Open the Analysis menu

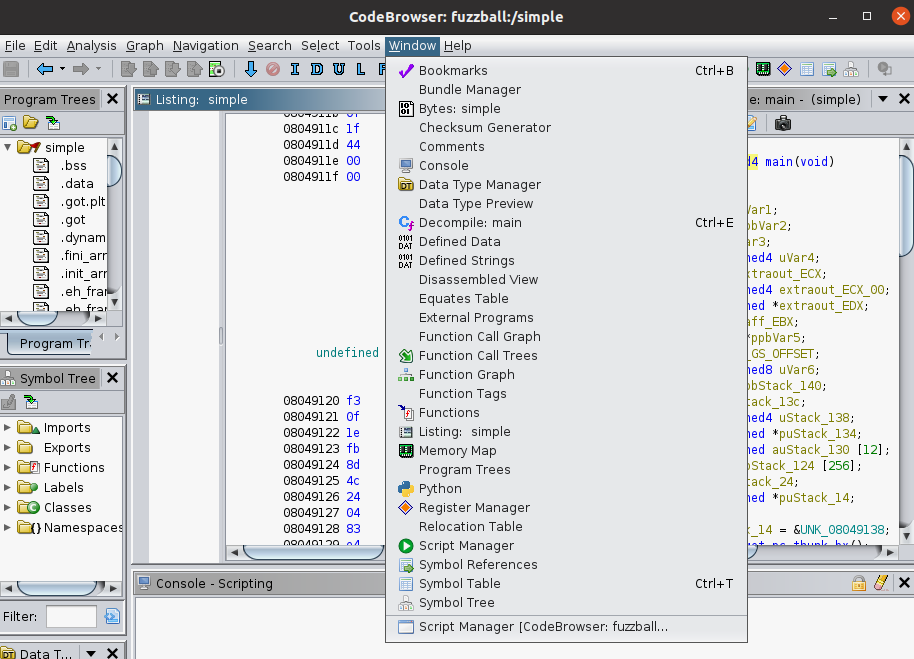click(92, 45)
